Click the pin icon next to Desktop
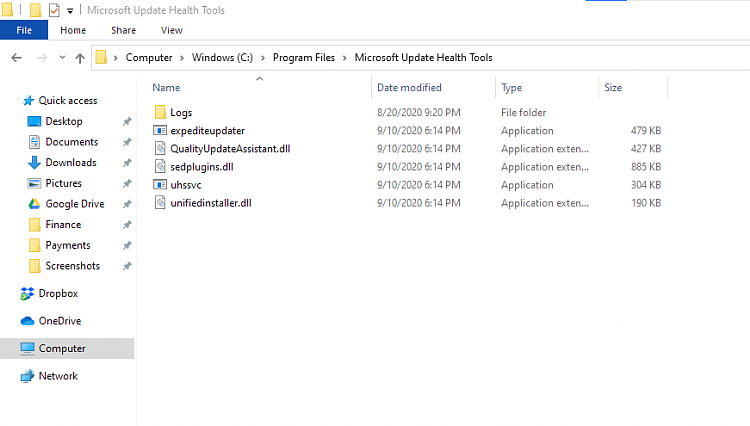 point(127,121)
